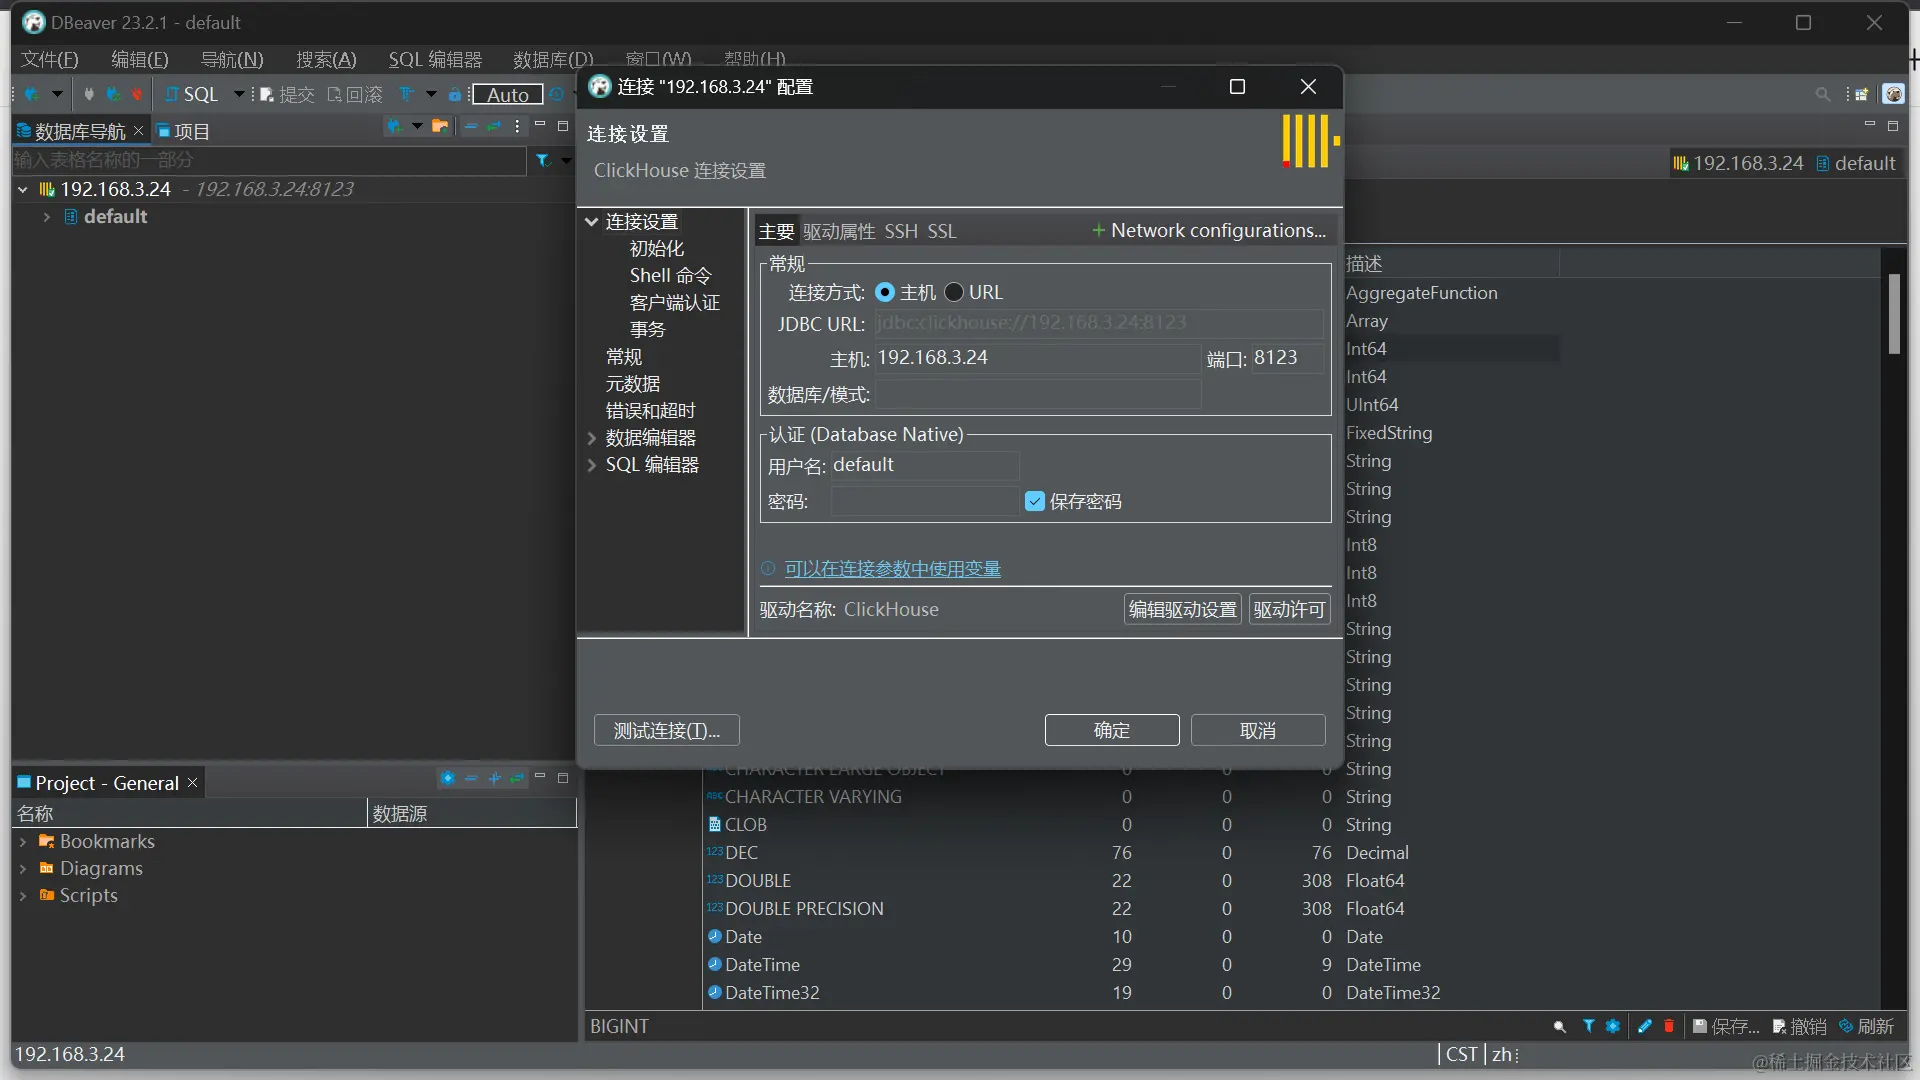This screenshot has height=1080, width=1920.
Task: Click the red delete trash icon at bottom
Action: pos(1668,1026)
